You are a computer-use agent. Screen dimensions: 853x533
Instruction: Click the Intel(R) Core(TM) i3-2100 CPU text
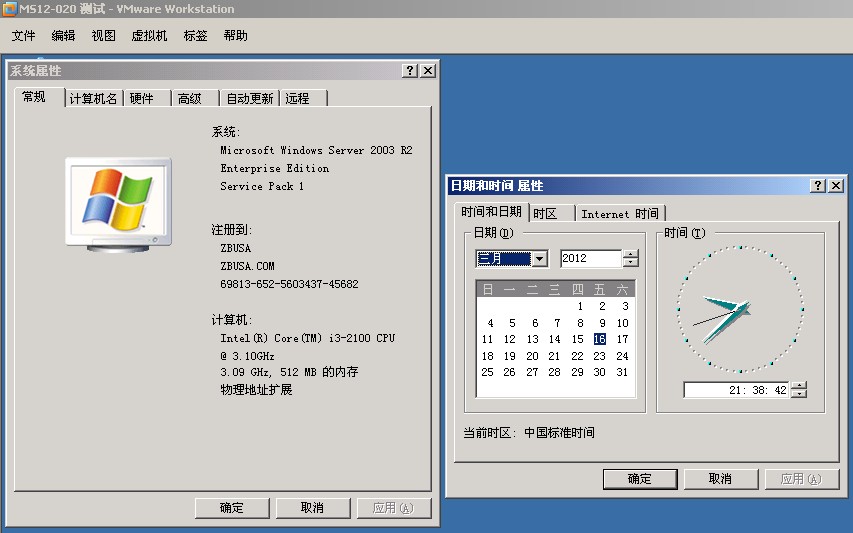tap(307, 338)
